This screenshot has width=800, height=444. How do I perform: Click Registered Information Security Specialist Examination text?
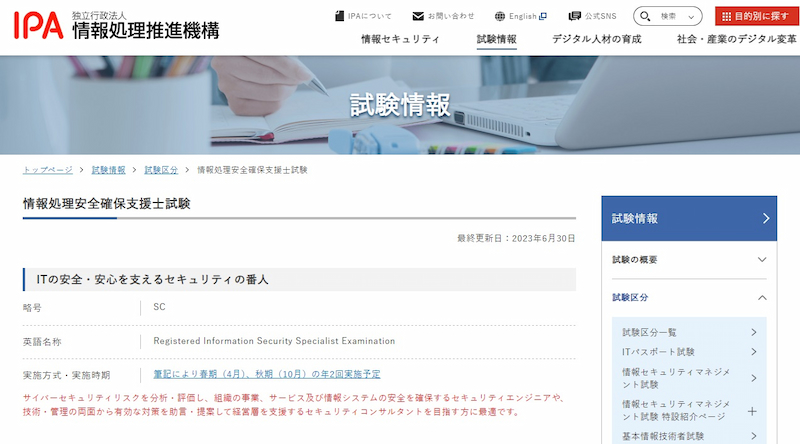tap(274, 341)
